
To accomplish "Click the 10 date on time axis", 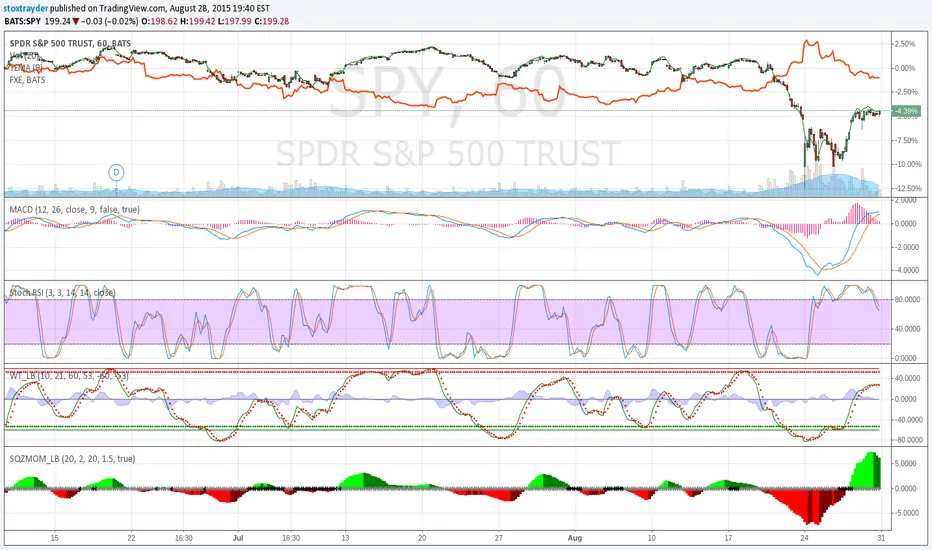I will pos(651,538).
